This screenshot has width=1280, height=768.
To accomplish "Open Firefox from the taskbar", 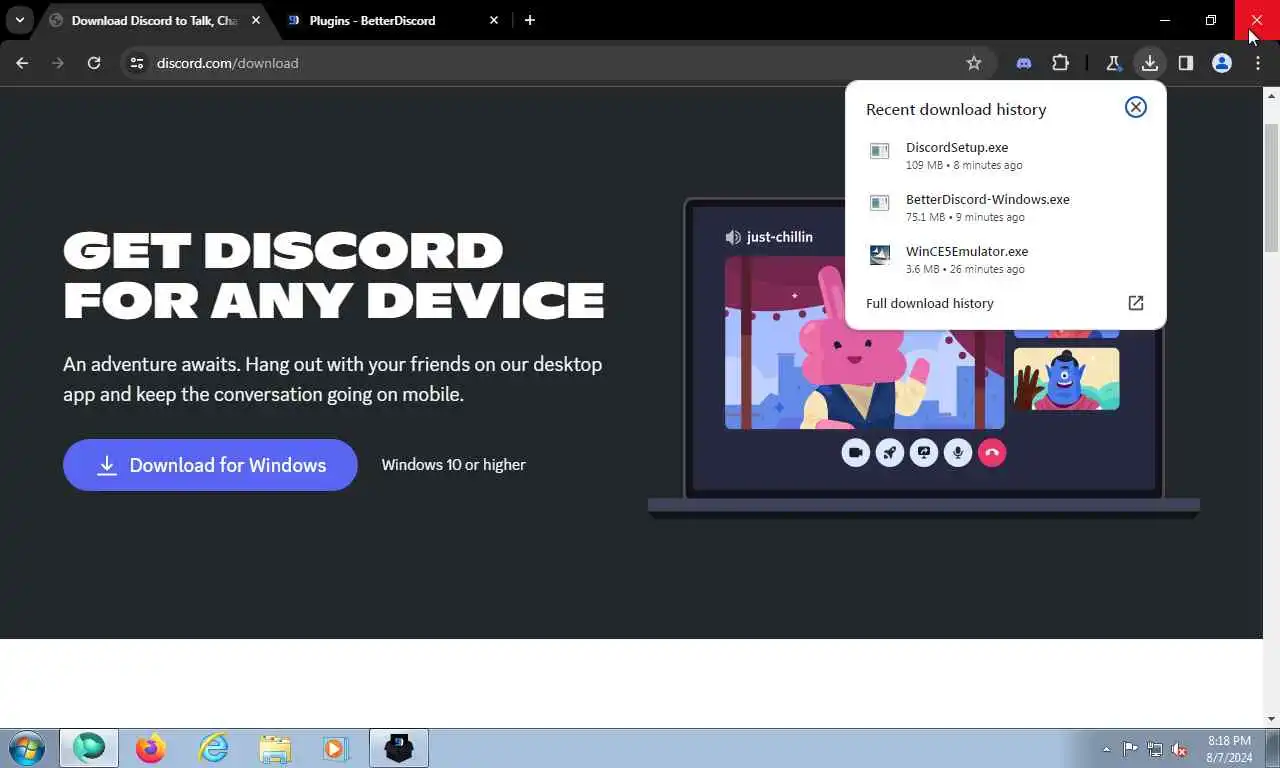I will tap(151, 748).
